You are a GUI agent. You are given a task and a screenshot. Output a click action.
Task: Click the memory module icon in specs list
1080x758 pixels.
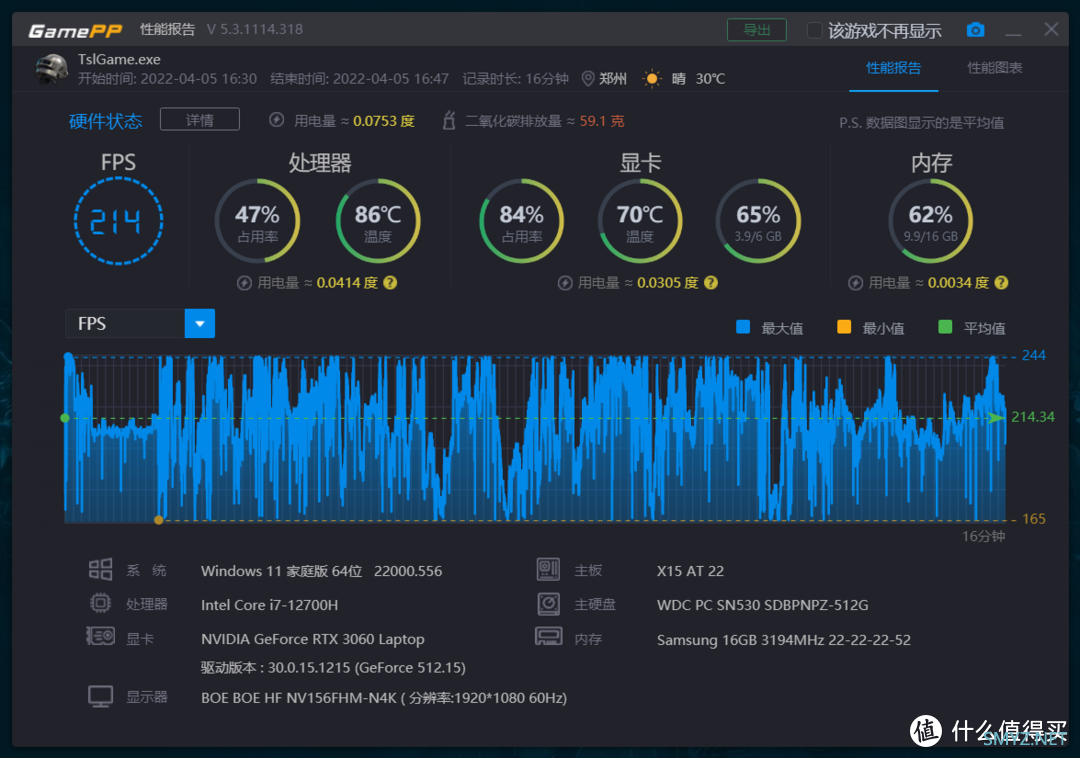[x=548, y=636]
